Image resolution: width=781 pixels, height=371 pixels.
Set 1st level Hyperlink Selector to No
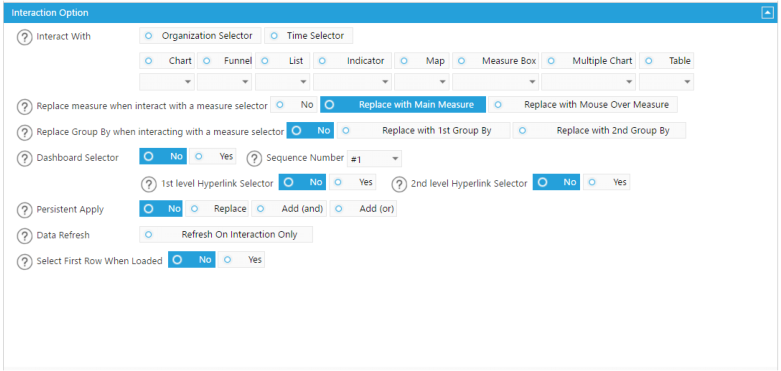tap(302, 182)
